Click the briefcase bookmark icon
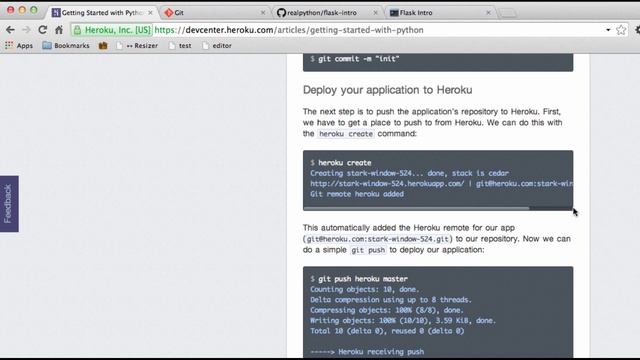This screenshot has height=360, width=640. [103, 46]
